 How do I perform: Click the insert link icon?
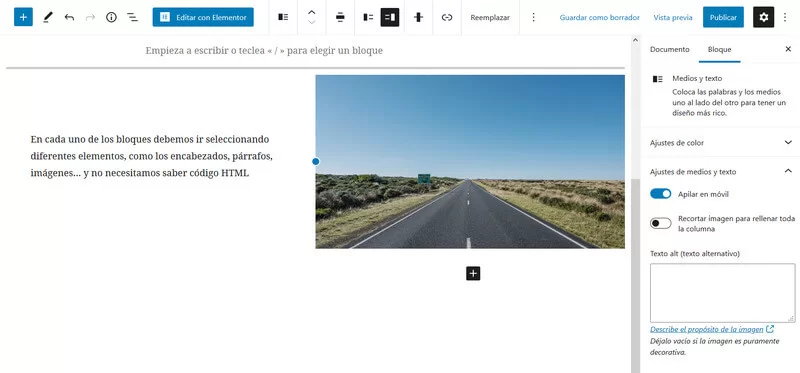pos(447,17)
